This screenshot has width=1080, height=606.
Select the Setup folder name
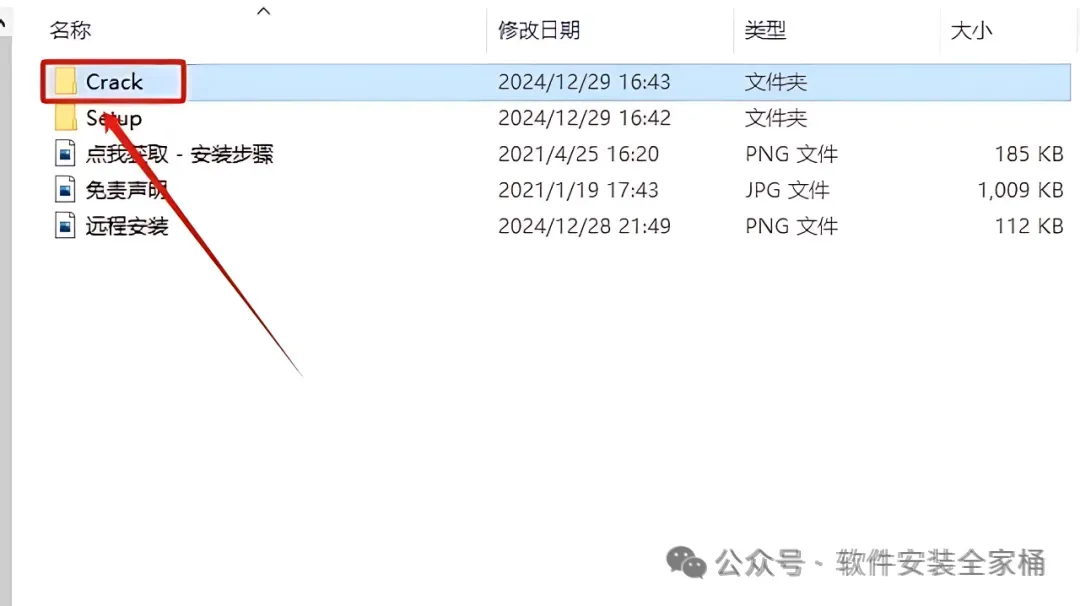[x=114, y=118]
